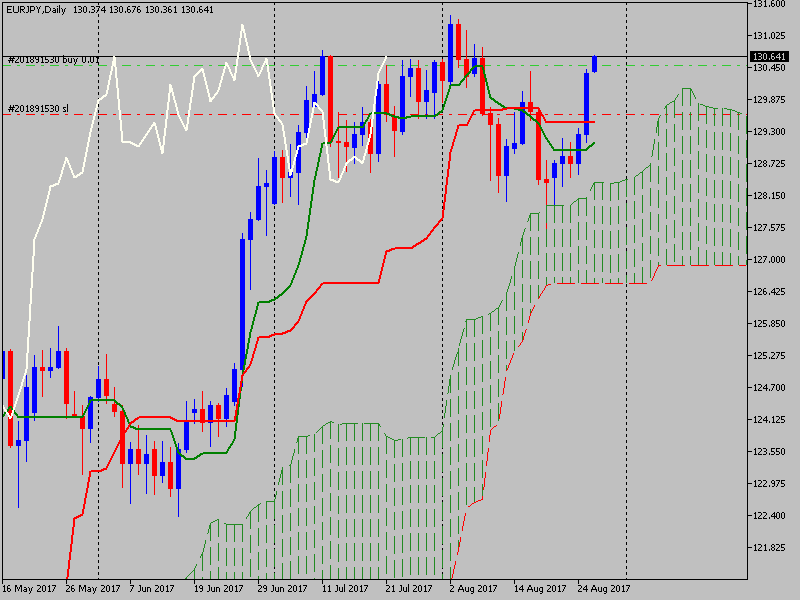The height and width of the screenshot is (600, 800).
Task: Click the 125.850 price scale label
Action: pyautogui.click(x=769, y=324)
